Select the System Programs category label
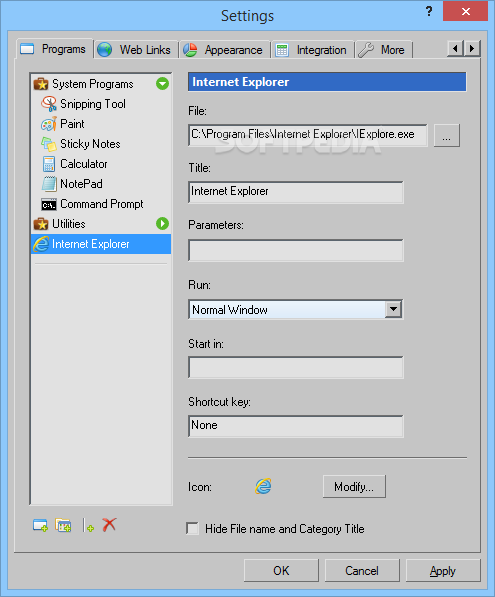 [93, 84]
